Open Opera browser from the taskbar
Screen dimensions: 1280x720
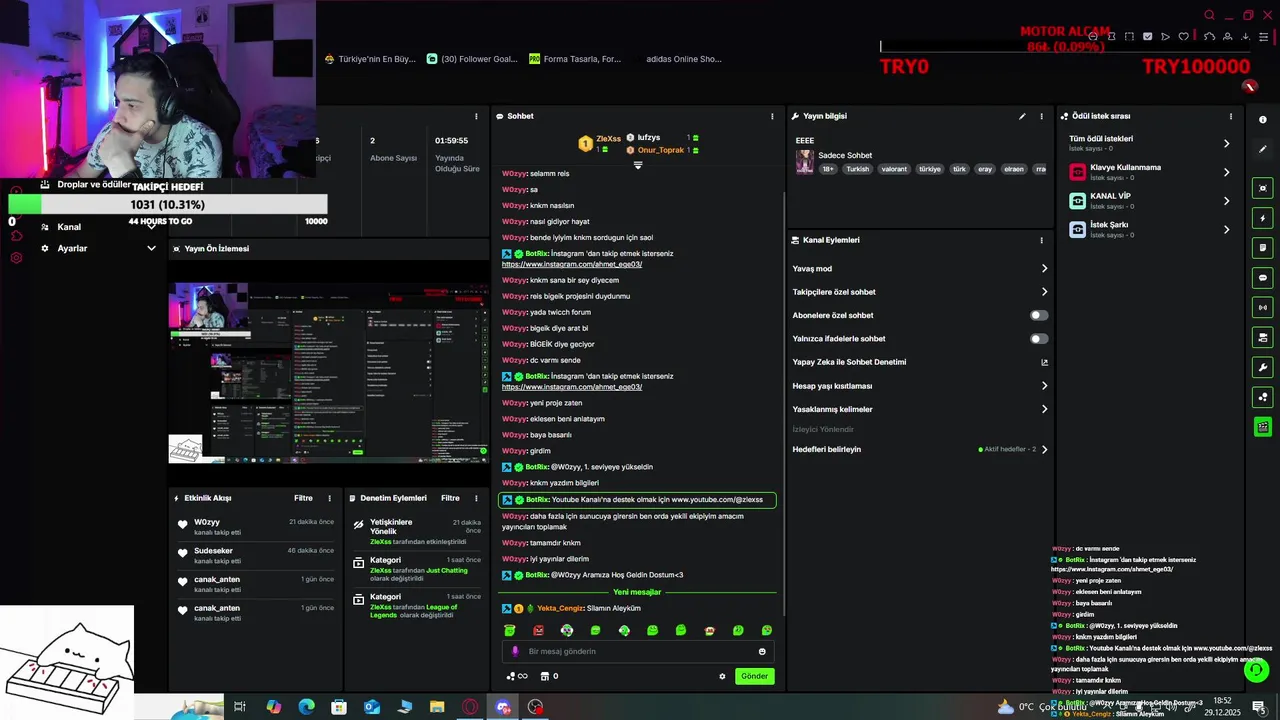470,707
